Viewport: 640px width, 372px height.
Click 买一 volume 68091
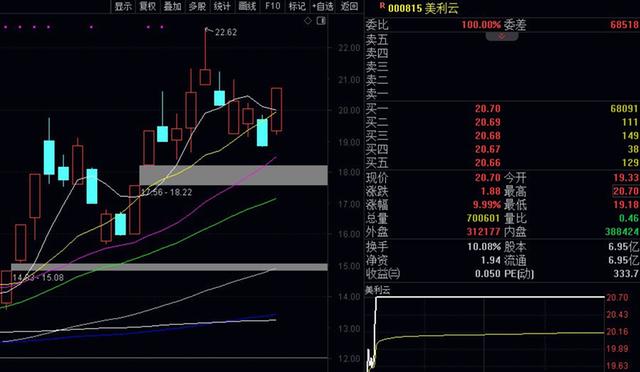pyautogui.click(x=624, y=109)
